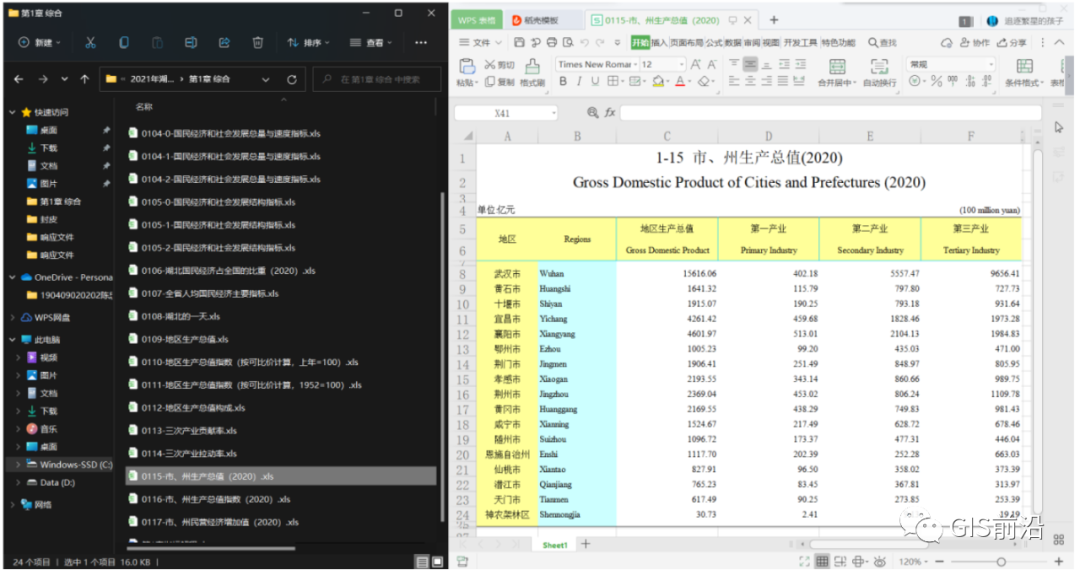Click the WPS Save icon

[519, 42]
